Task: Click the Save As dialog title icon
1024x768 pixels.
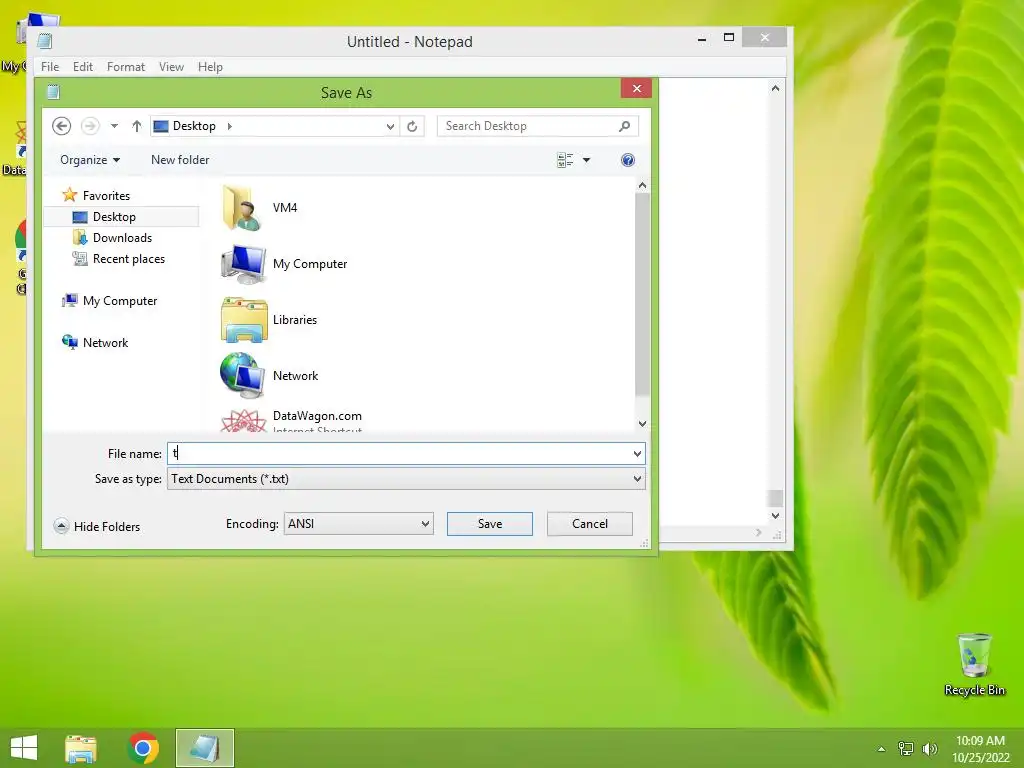Action: [x=54, y=92]
